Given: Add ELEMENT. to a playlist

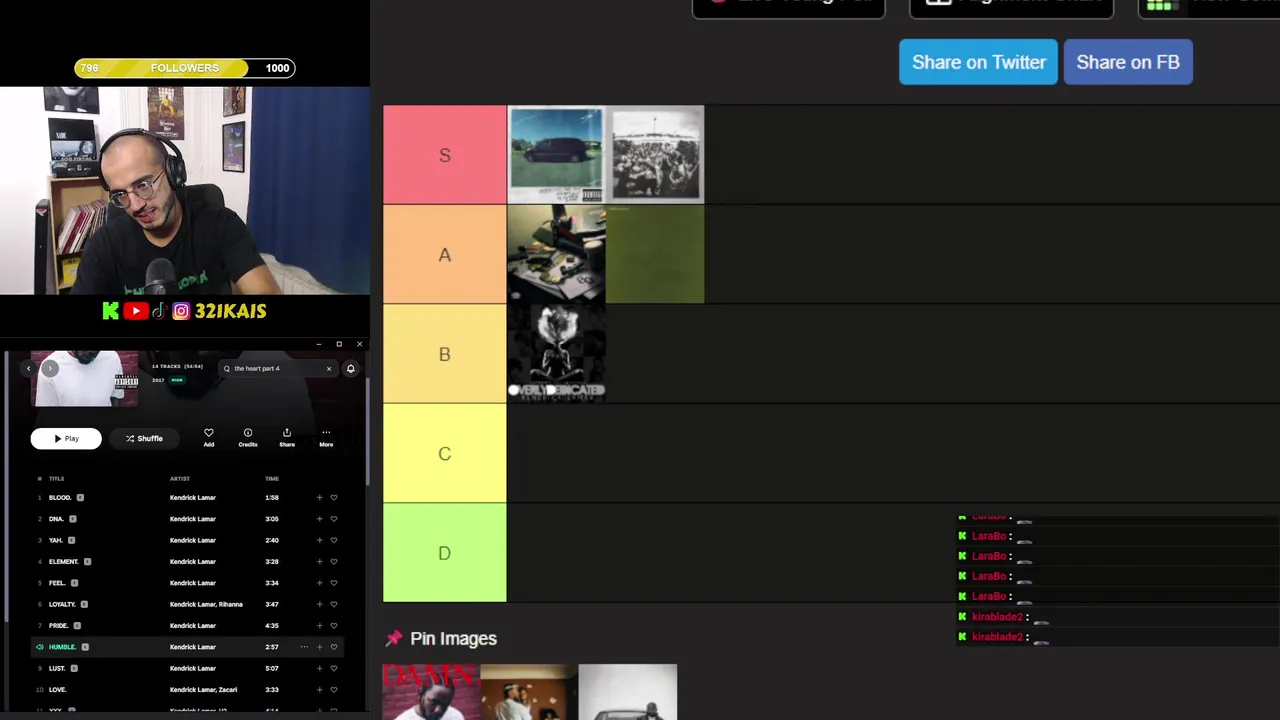Looking at the screenshot, I should tap(319, 562).
